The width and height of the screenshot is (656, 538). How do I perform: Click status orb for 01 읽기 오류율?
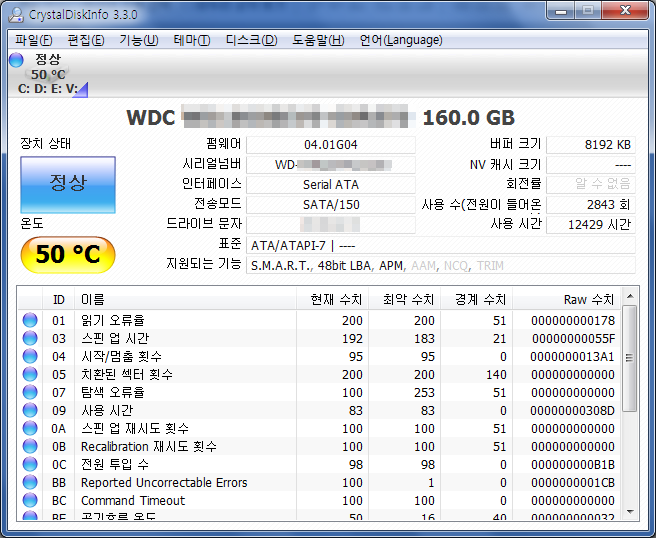pos(30,320)
